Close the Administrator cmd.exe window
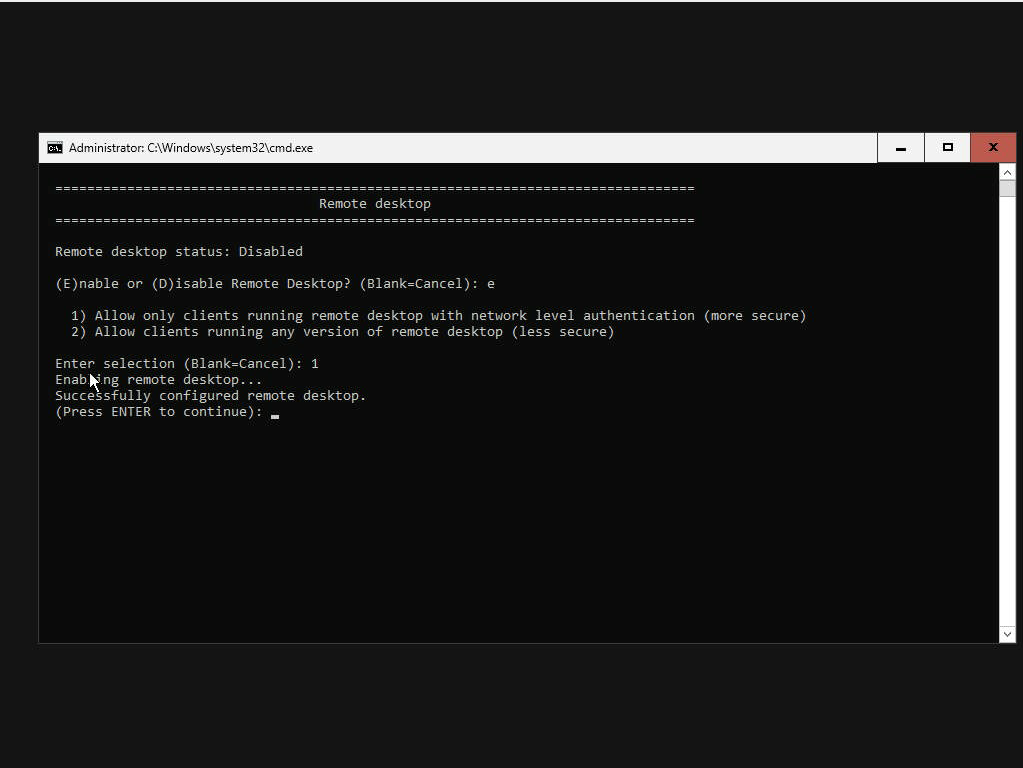Image resolution: width=1023 pixels, height=768 pixels. (x=993, y=148)
